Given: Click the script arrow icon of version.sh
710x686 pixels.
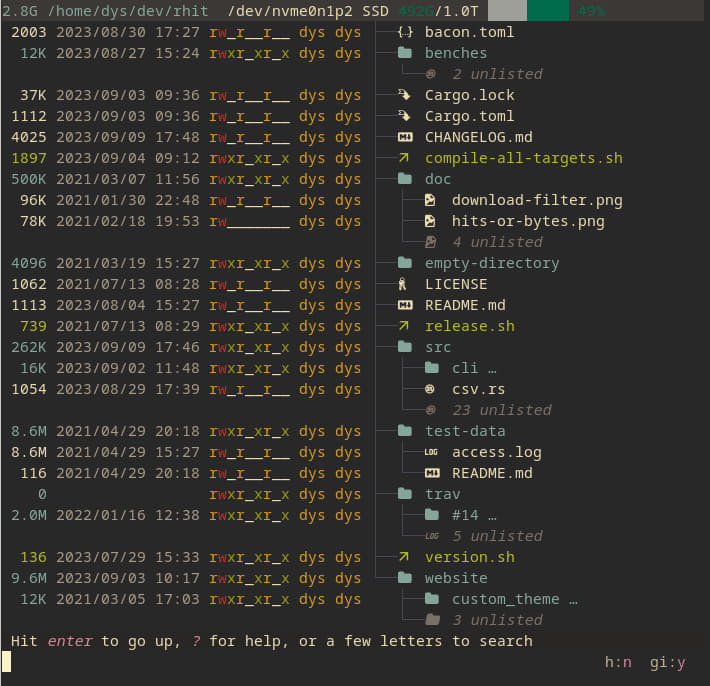Looking at the screenshot, I should point(403,556).
